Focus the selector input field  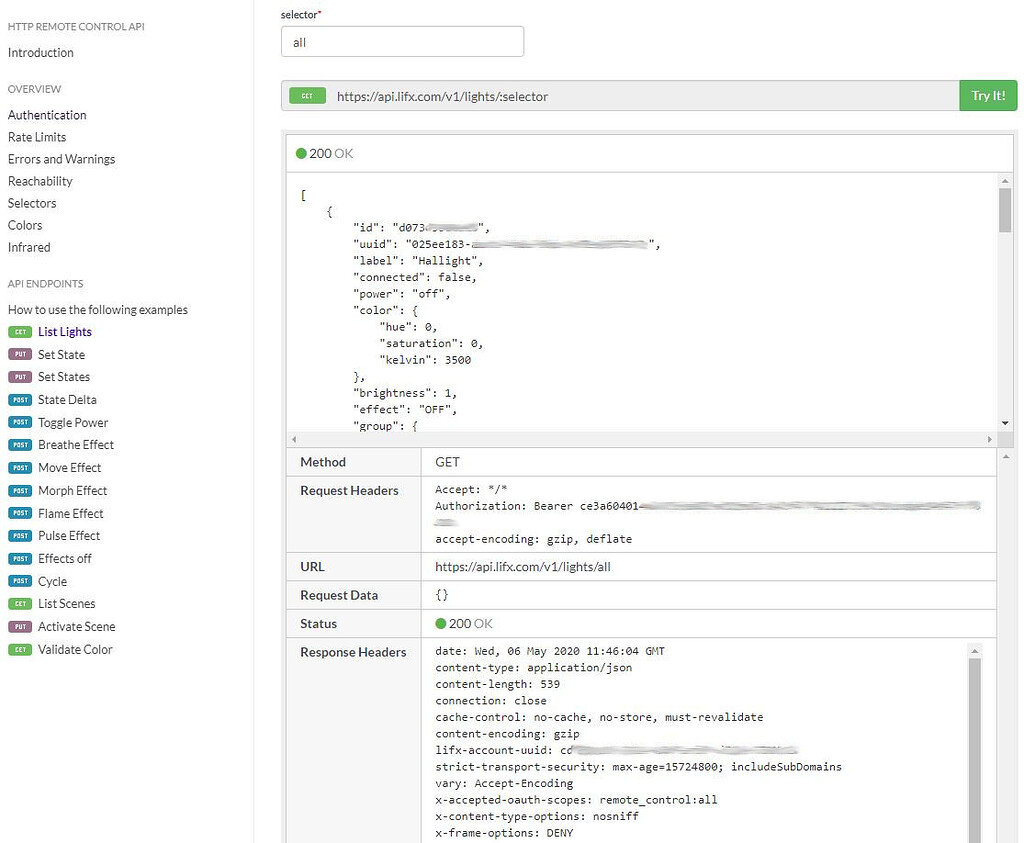(402, 42)
